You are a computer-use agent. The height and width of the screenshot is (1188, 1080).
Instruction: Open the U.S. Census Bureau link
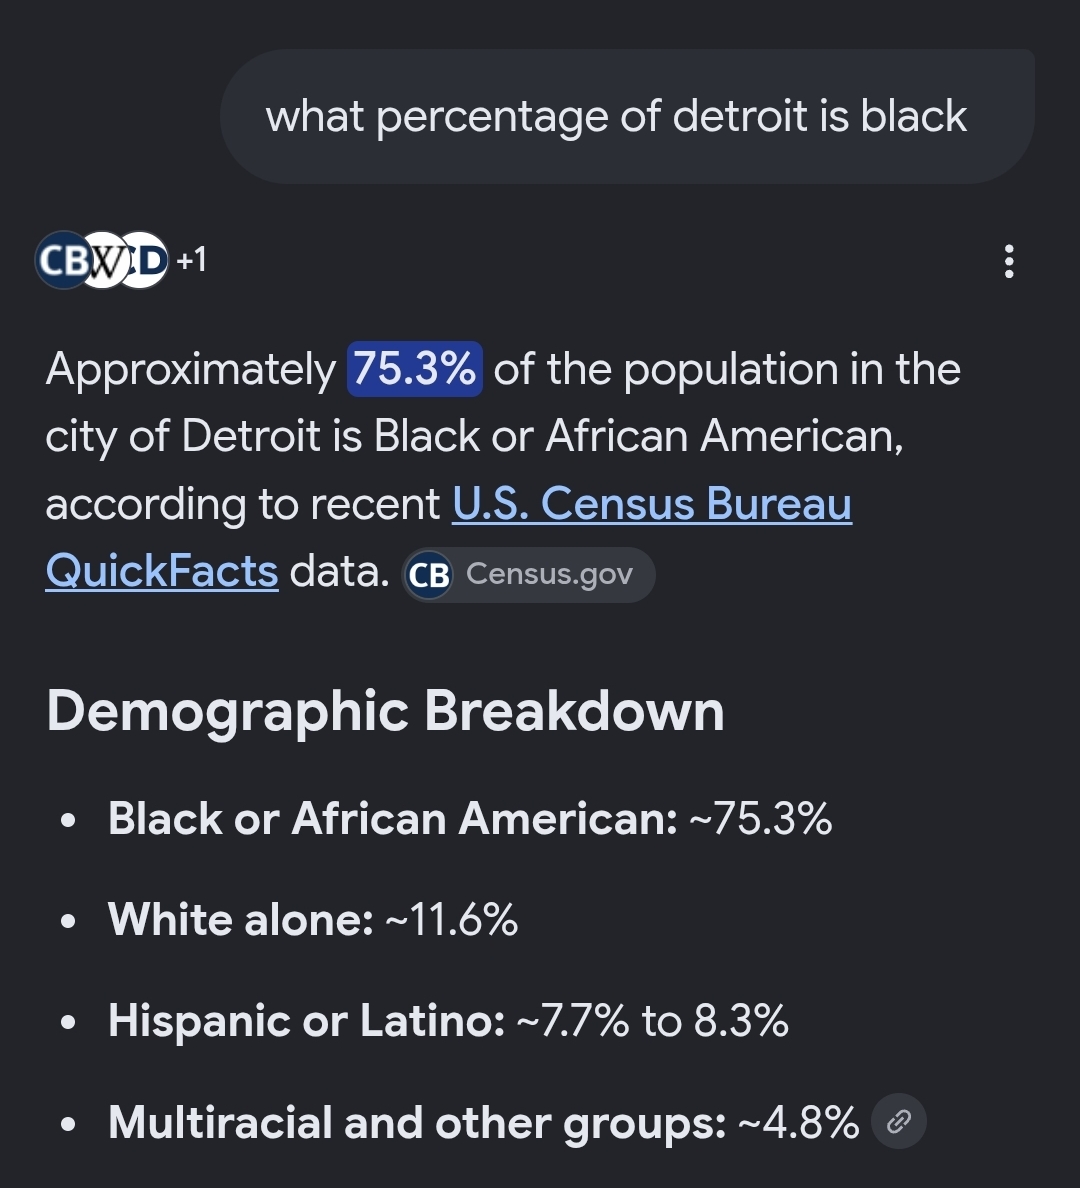coord(652,504)
